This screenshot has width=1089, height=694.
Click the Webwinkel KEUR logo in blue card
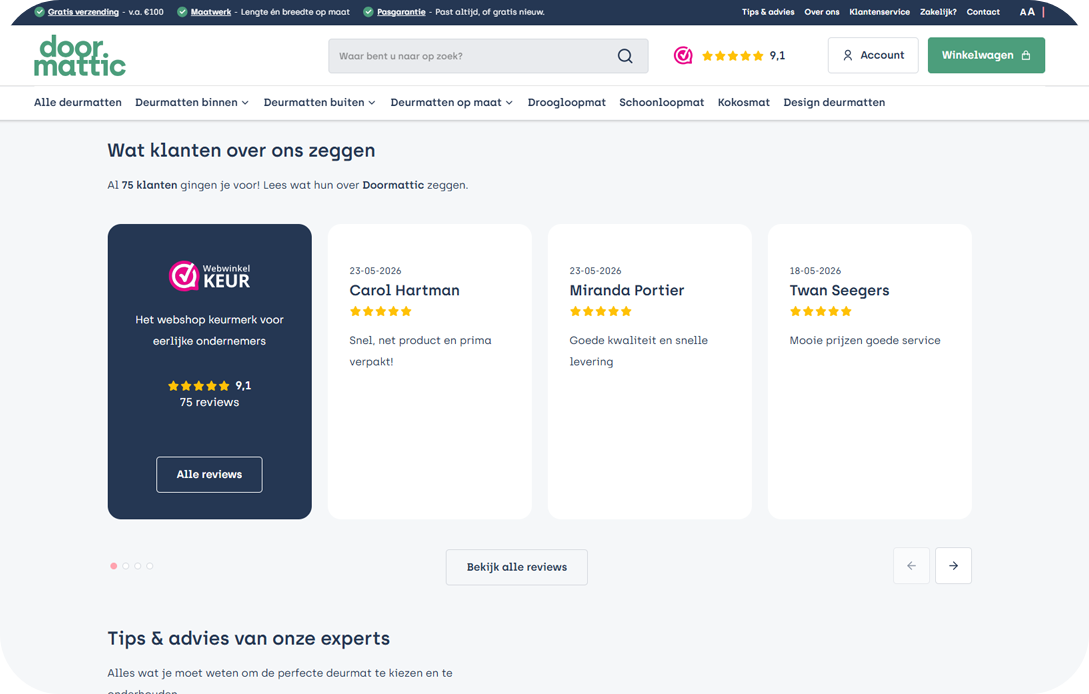(209, 276)
